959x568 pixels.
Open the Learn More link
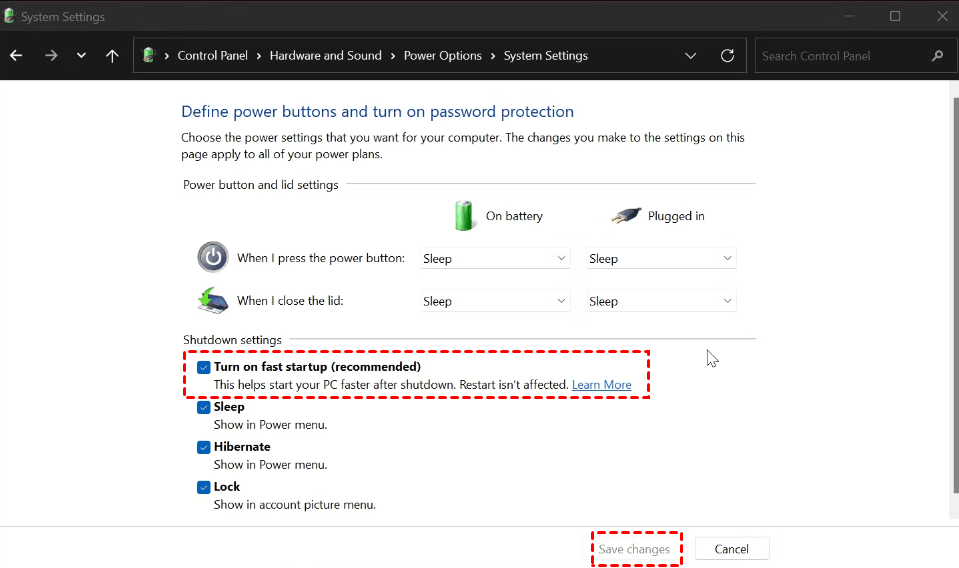601,385
